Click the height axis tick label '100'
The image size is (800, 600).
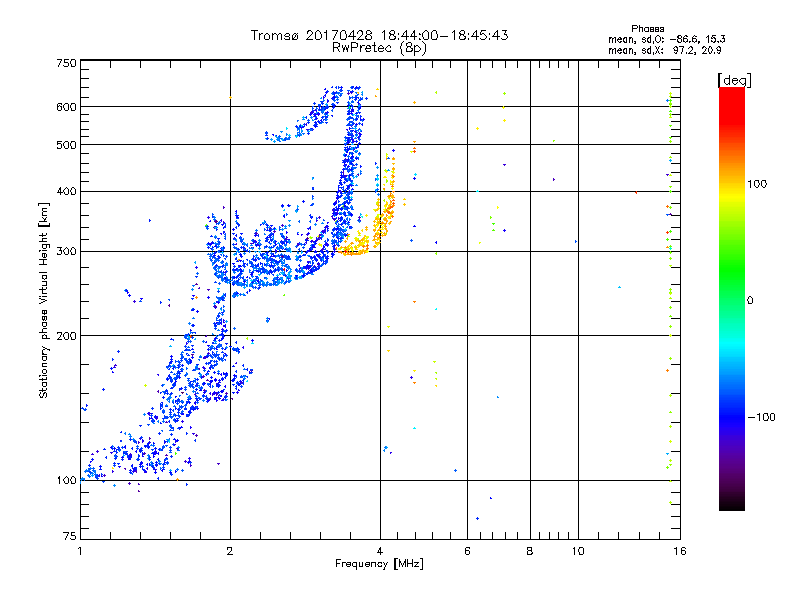pyautogui.click(x=66, y=481)
